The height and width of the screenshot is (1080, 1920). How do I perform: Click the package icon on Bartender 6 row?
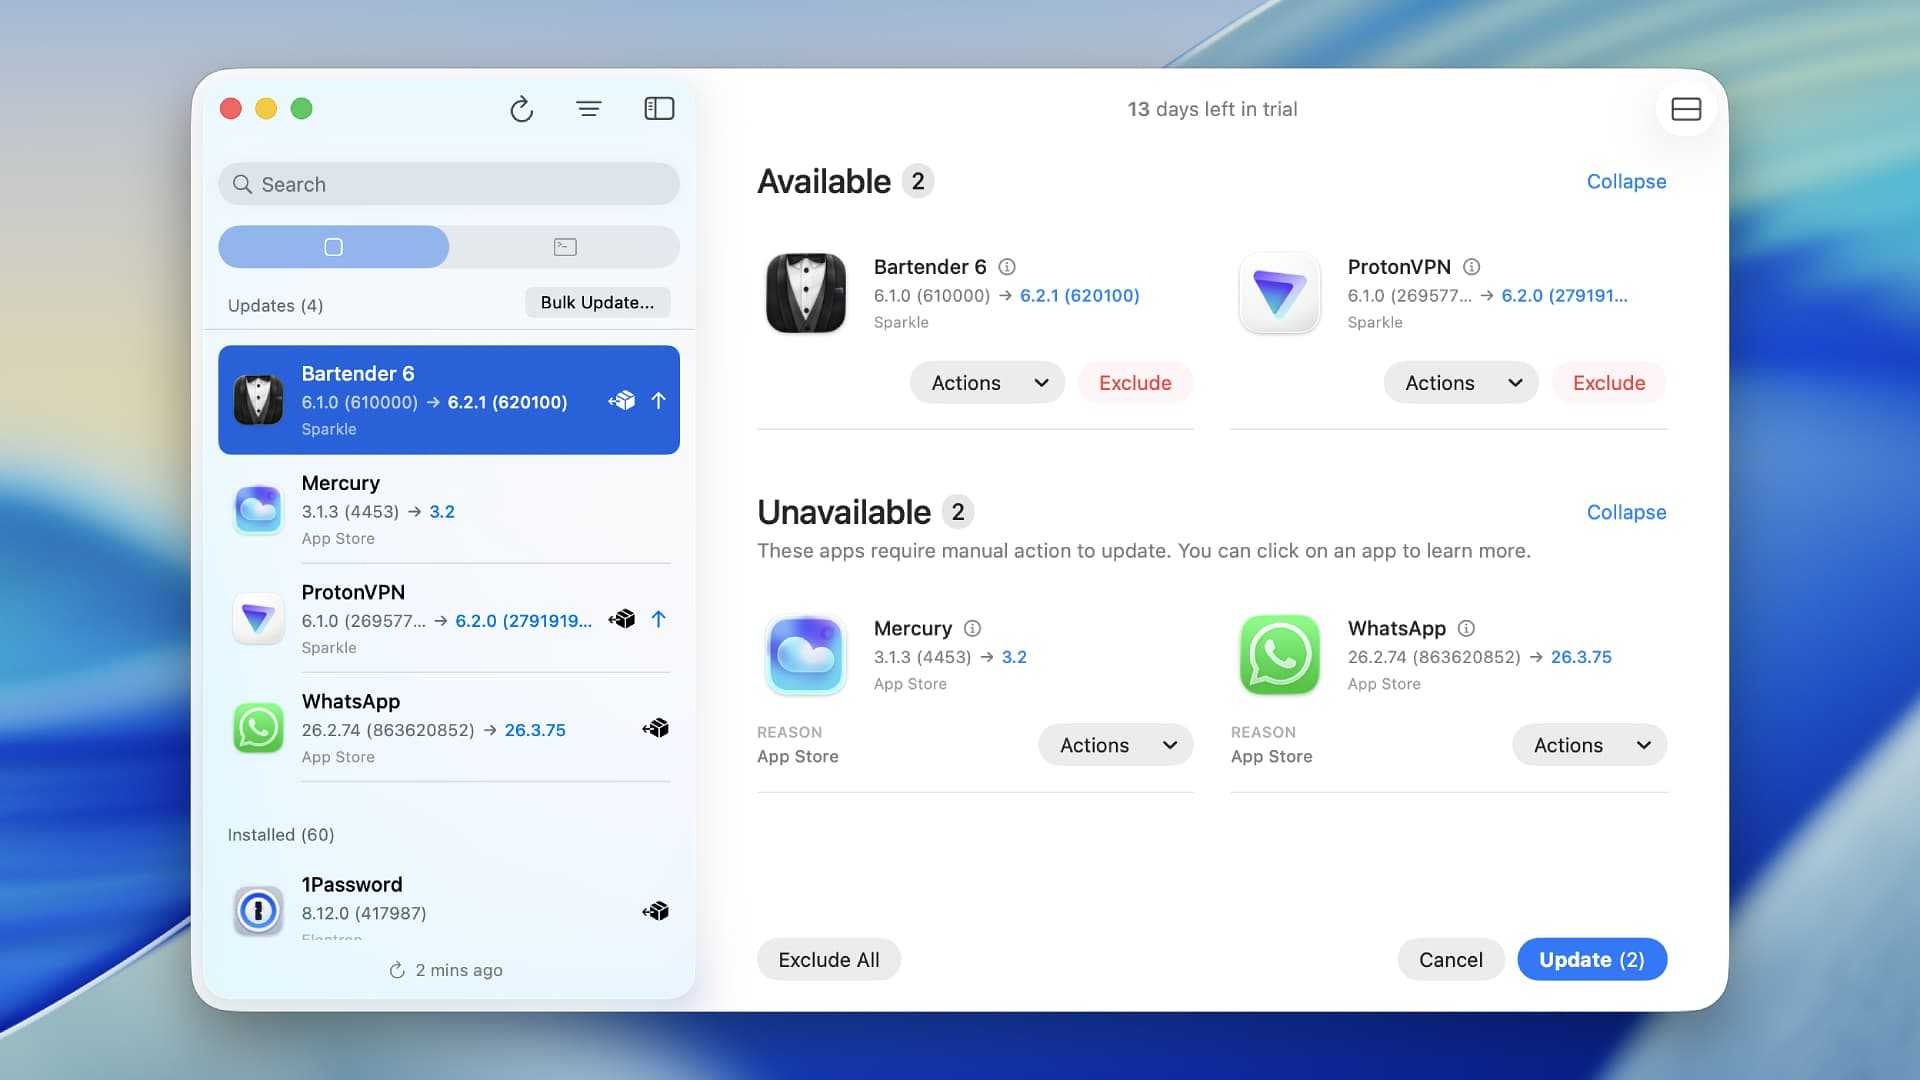pyautogui.click(x=622, y=401)
